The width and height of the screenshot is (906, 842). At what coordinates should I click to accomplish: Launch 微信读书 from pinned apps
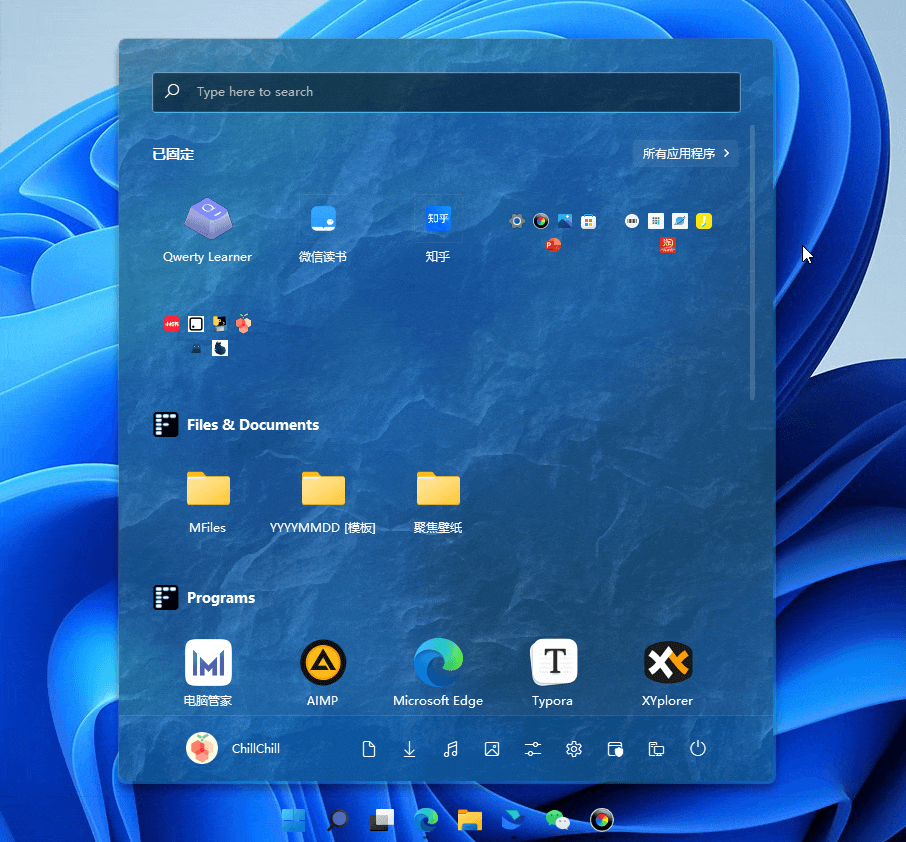[x=322, y=231]
